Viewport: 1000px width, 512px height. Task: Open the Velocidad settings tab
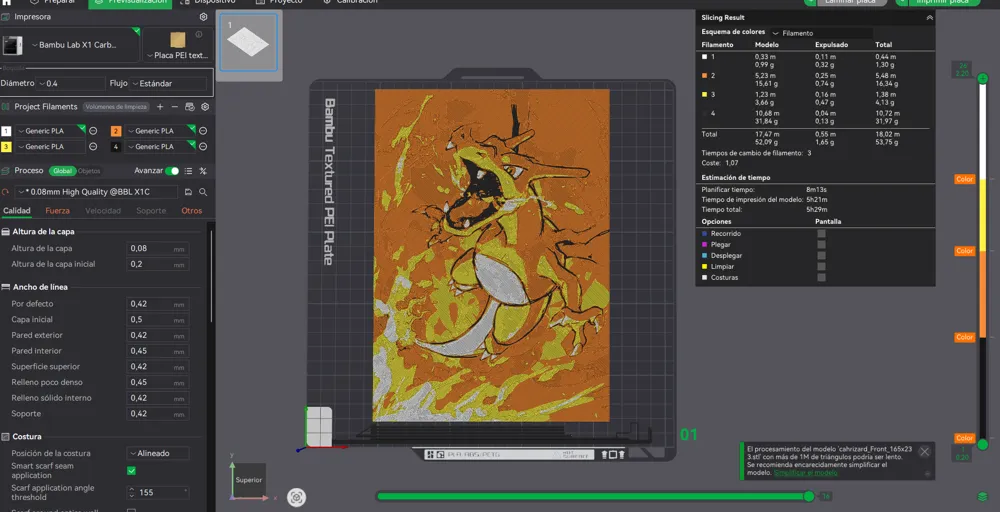(x=103, y=211)
